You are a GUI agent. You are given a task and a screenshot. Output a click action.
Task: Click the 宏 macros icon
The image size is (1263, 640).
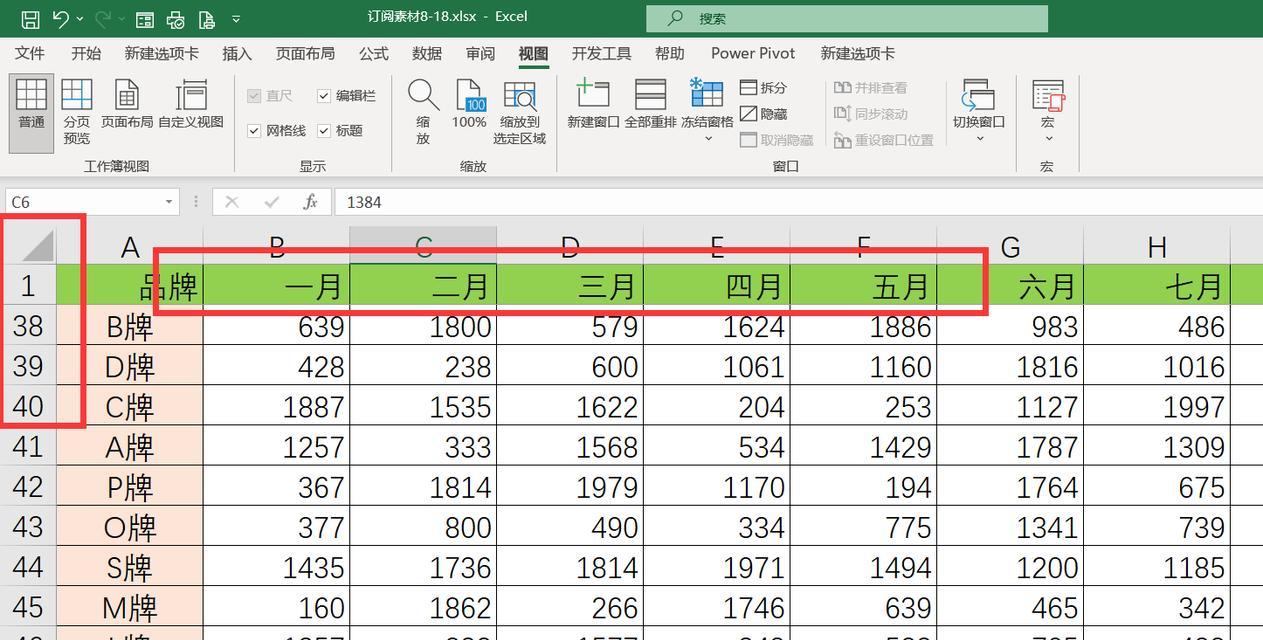coord(1048,97)
